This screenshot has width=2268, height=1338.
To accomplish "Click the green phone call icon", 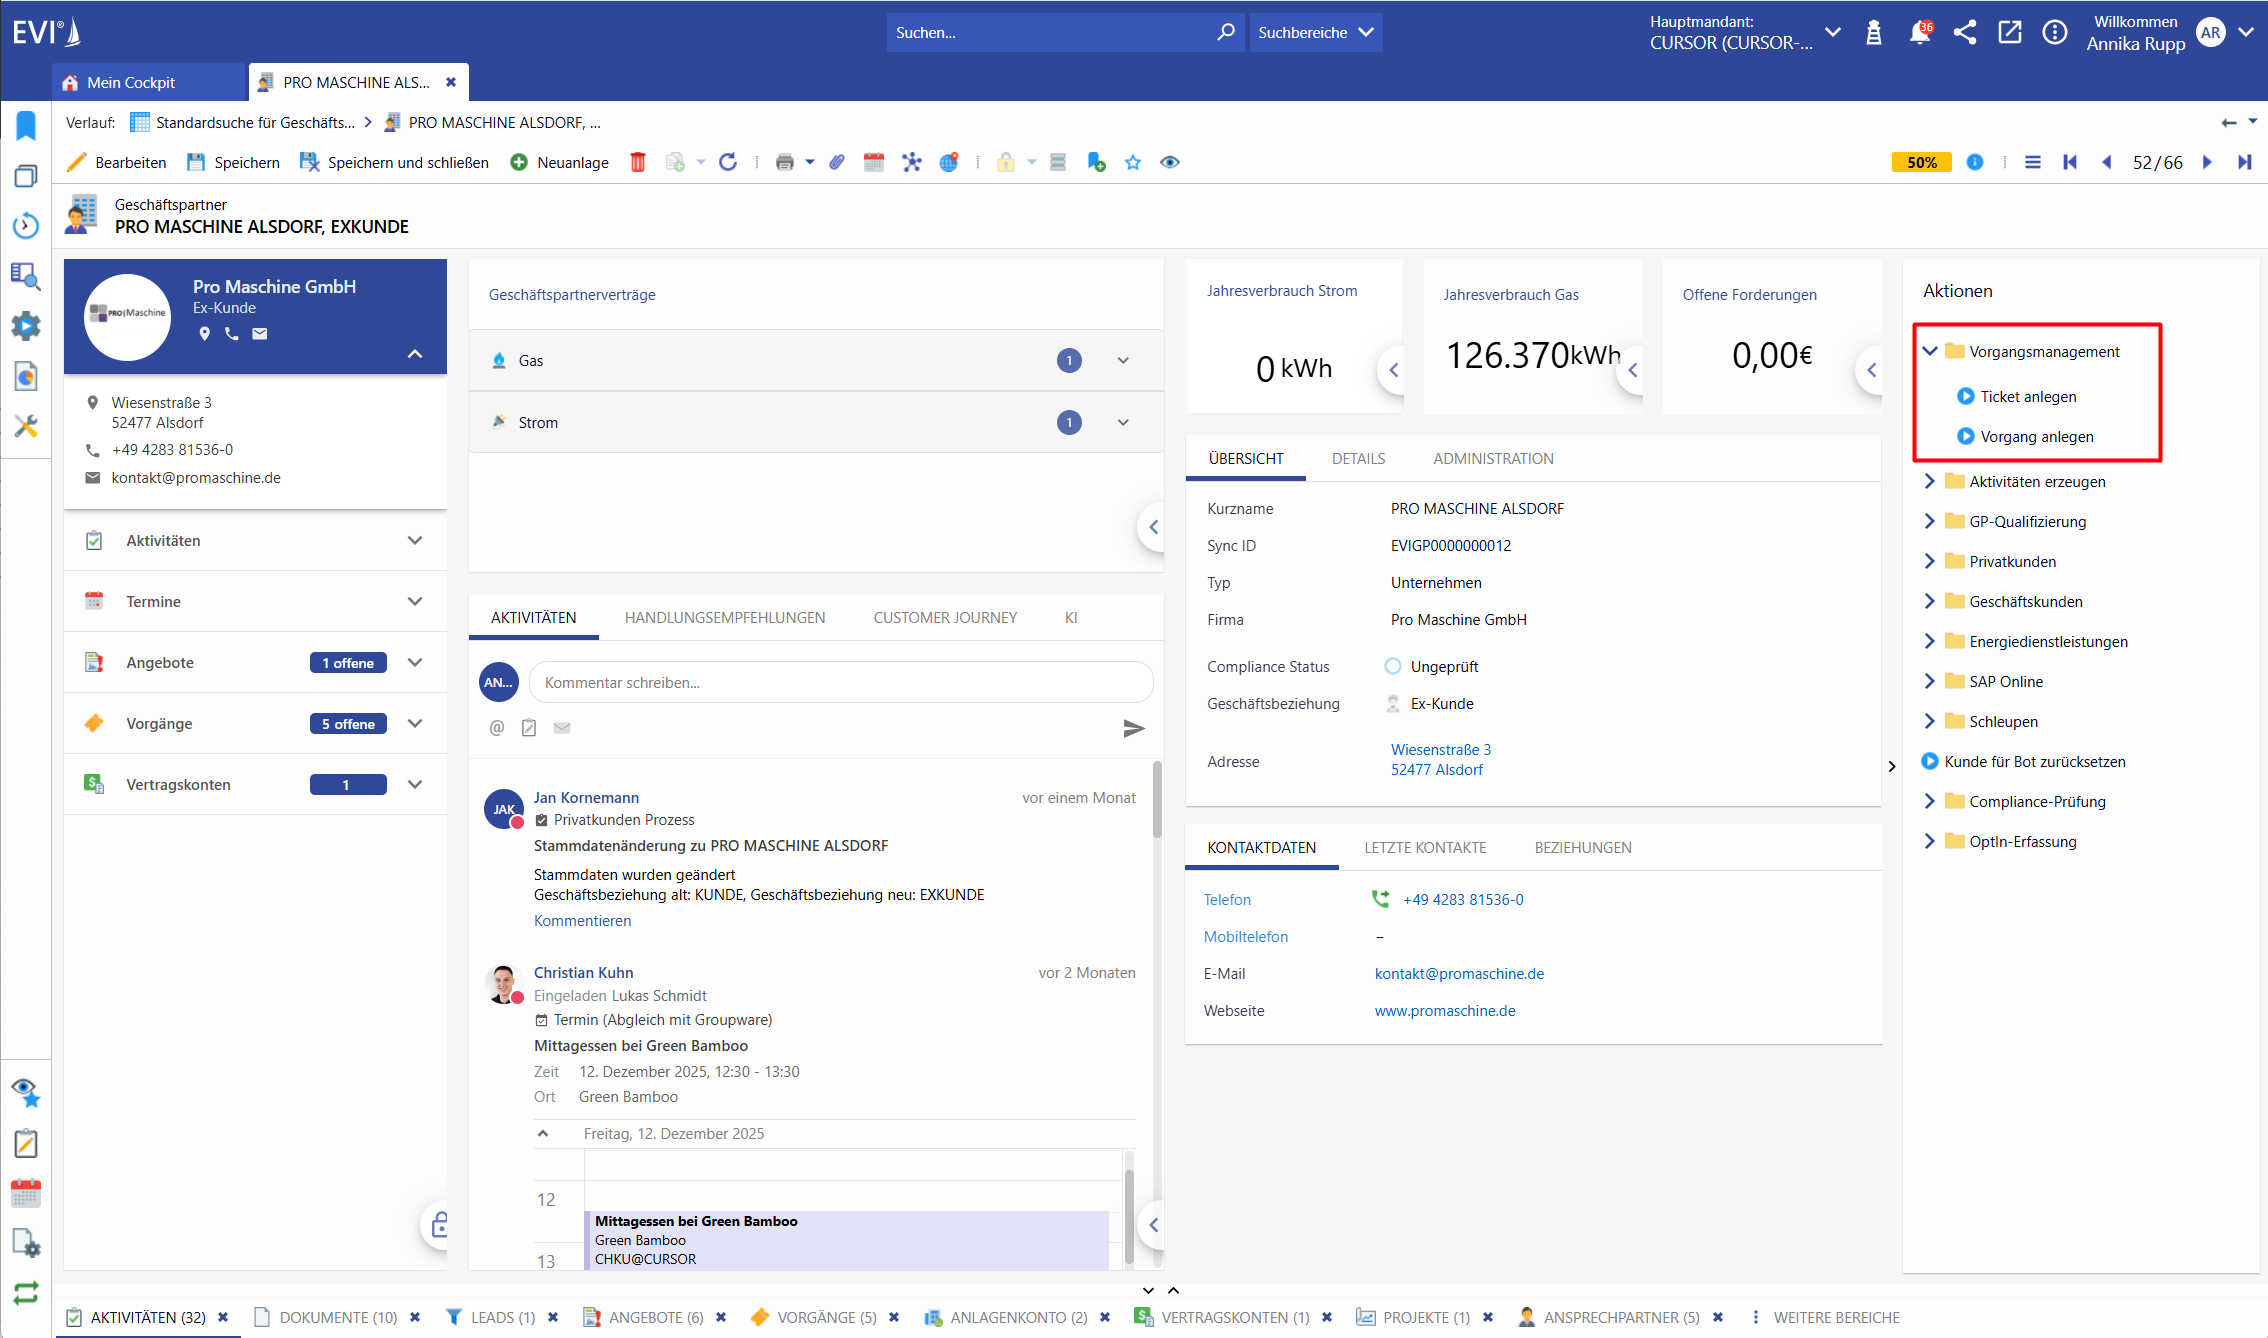I will click(1381, 899).
